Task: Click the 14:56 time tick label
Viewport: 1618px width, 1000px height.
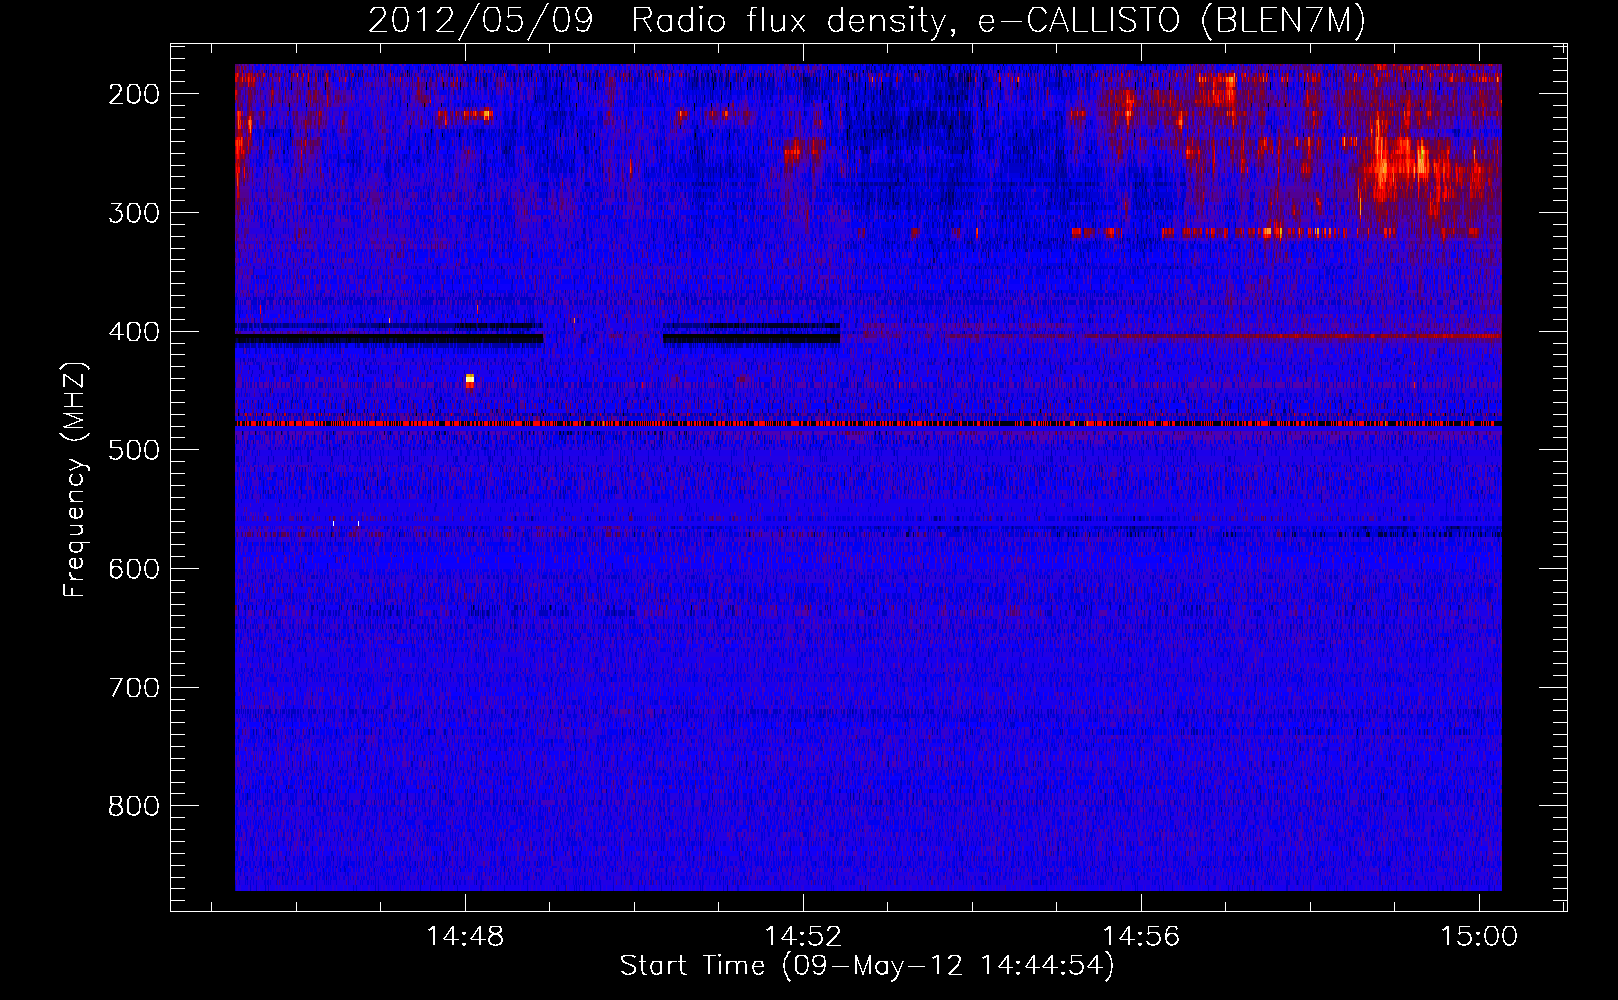Action: click(1141, 937)
